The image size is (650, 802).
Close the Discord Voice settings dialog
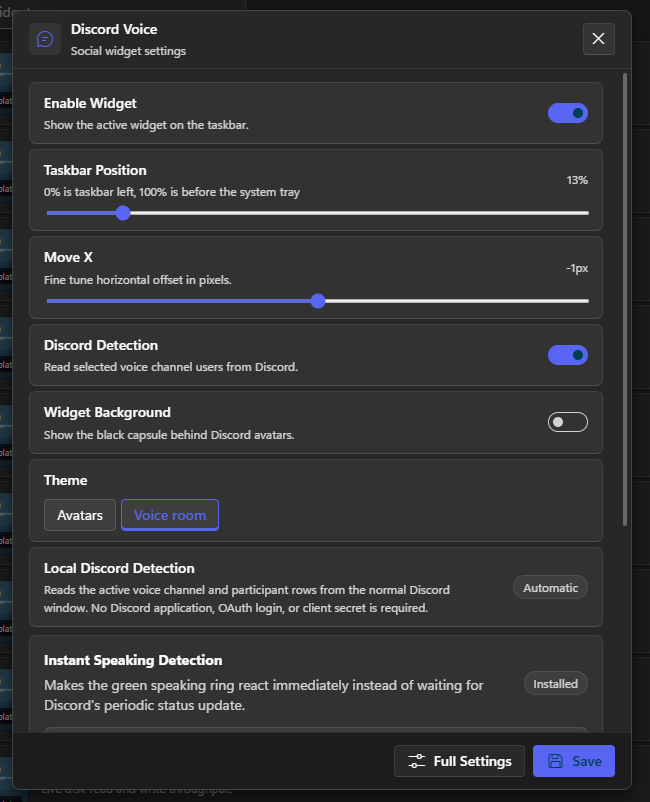pos(598,38)
